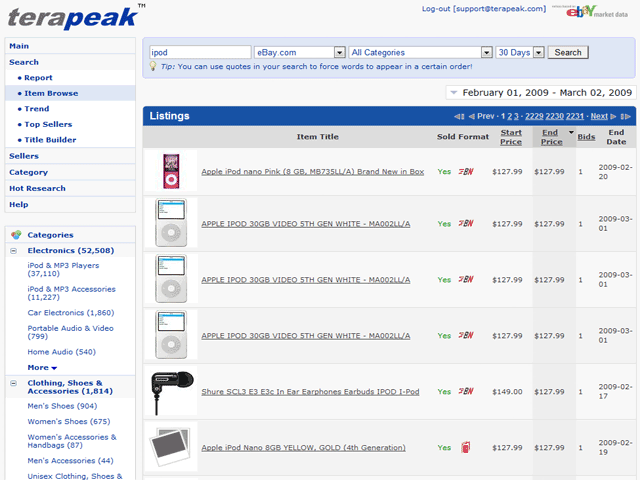The height and width of the screenshot is (480, 640).
Task: Open Shure SCL3 earphones listing title
Action: tap(310, 391)
